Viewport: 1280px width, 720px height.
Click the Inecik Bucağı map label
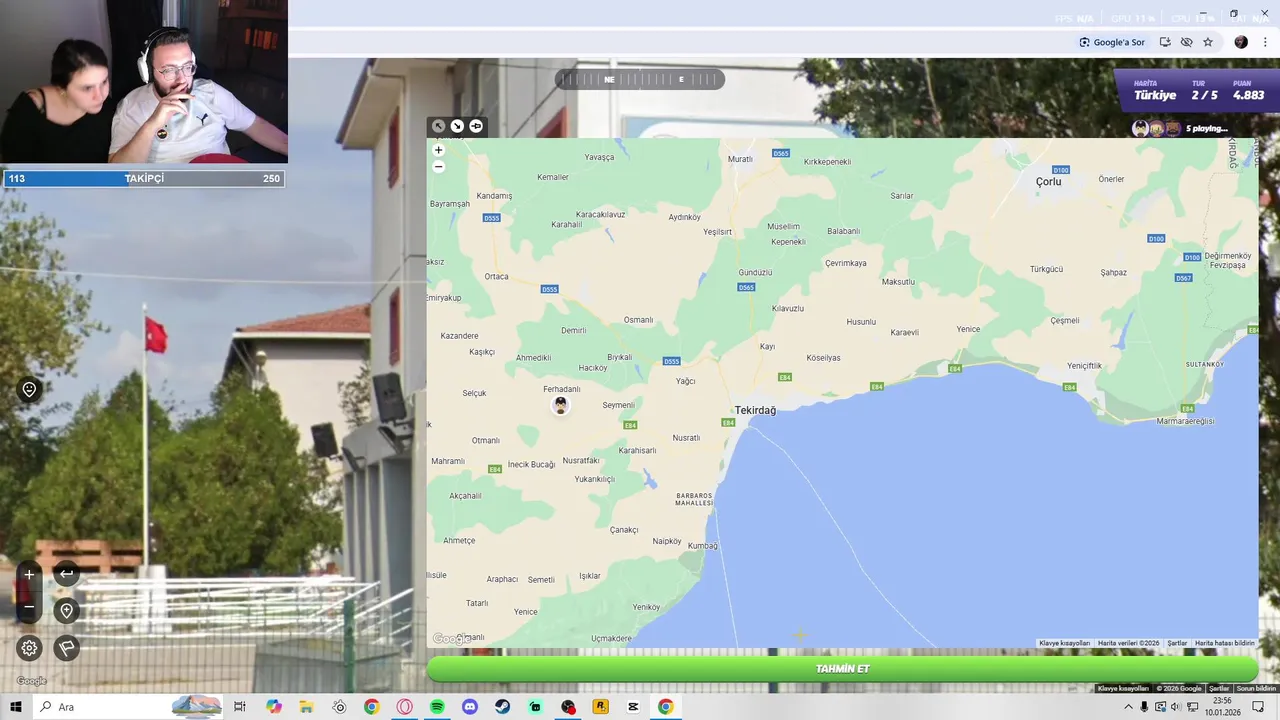(531, 464)
